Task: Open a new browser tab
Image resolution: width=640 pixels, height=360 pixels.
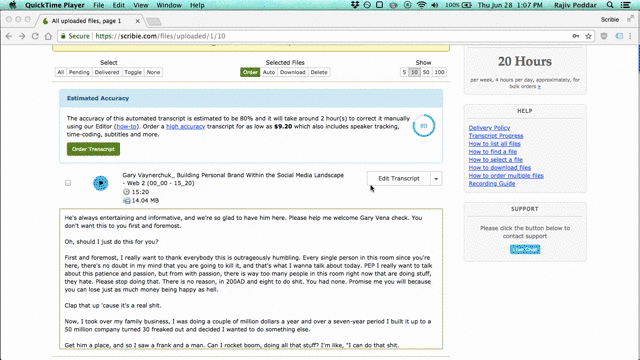Action: [153, 21]
